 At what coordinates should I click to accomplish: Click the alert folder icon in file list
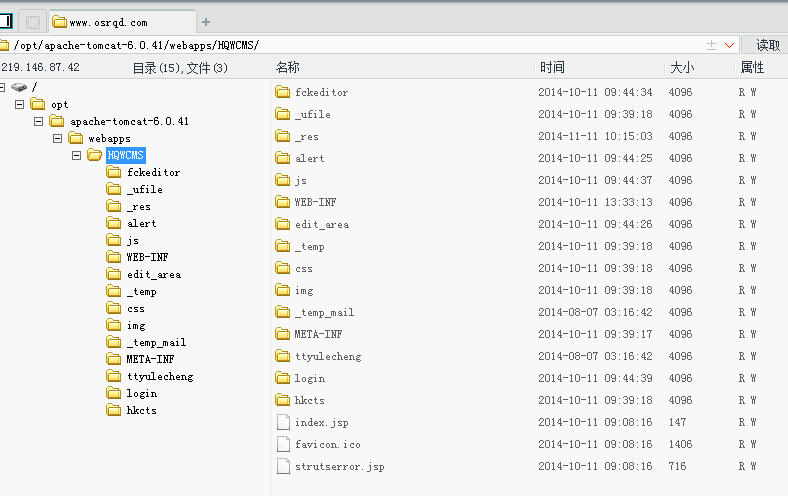pyautogui.click(x=282, y=158)
